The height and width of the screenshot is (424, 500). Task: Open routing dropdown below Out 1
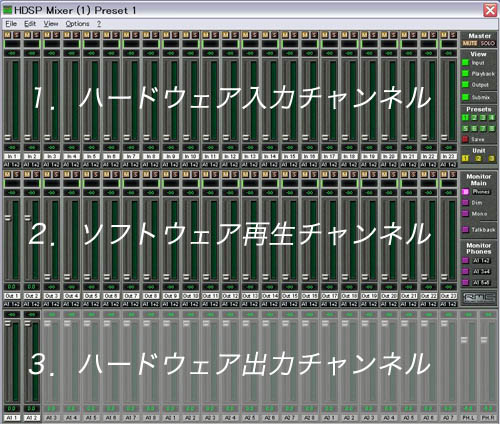coord(12,304)
